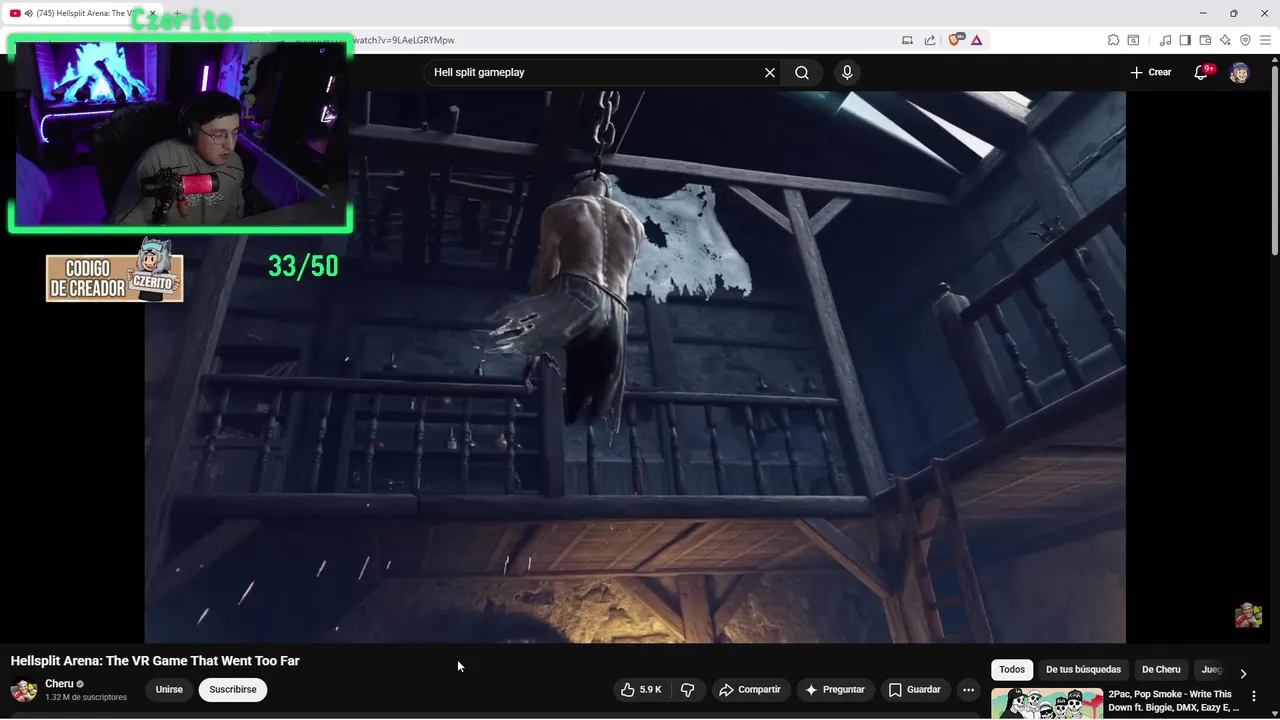Click the share-page icon in the address bar
The width and height of the screenshot is (1280, 720).
930,40
